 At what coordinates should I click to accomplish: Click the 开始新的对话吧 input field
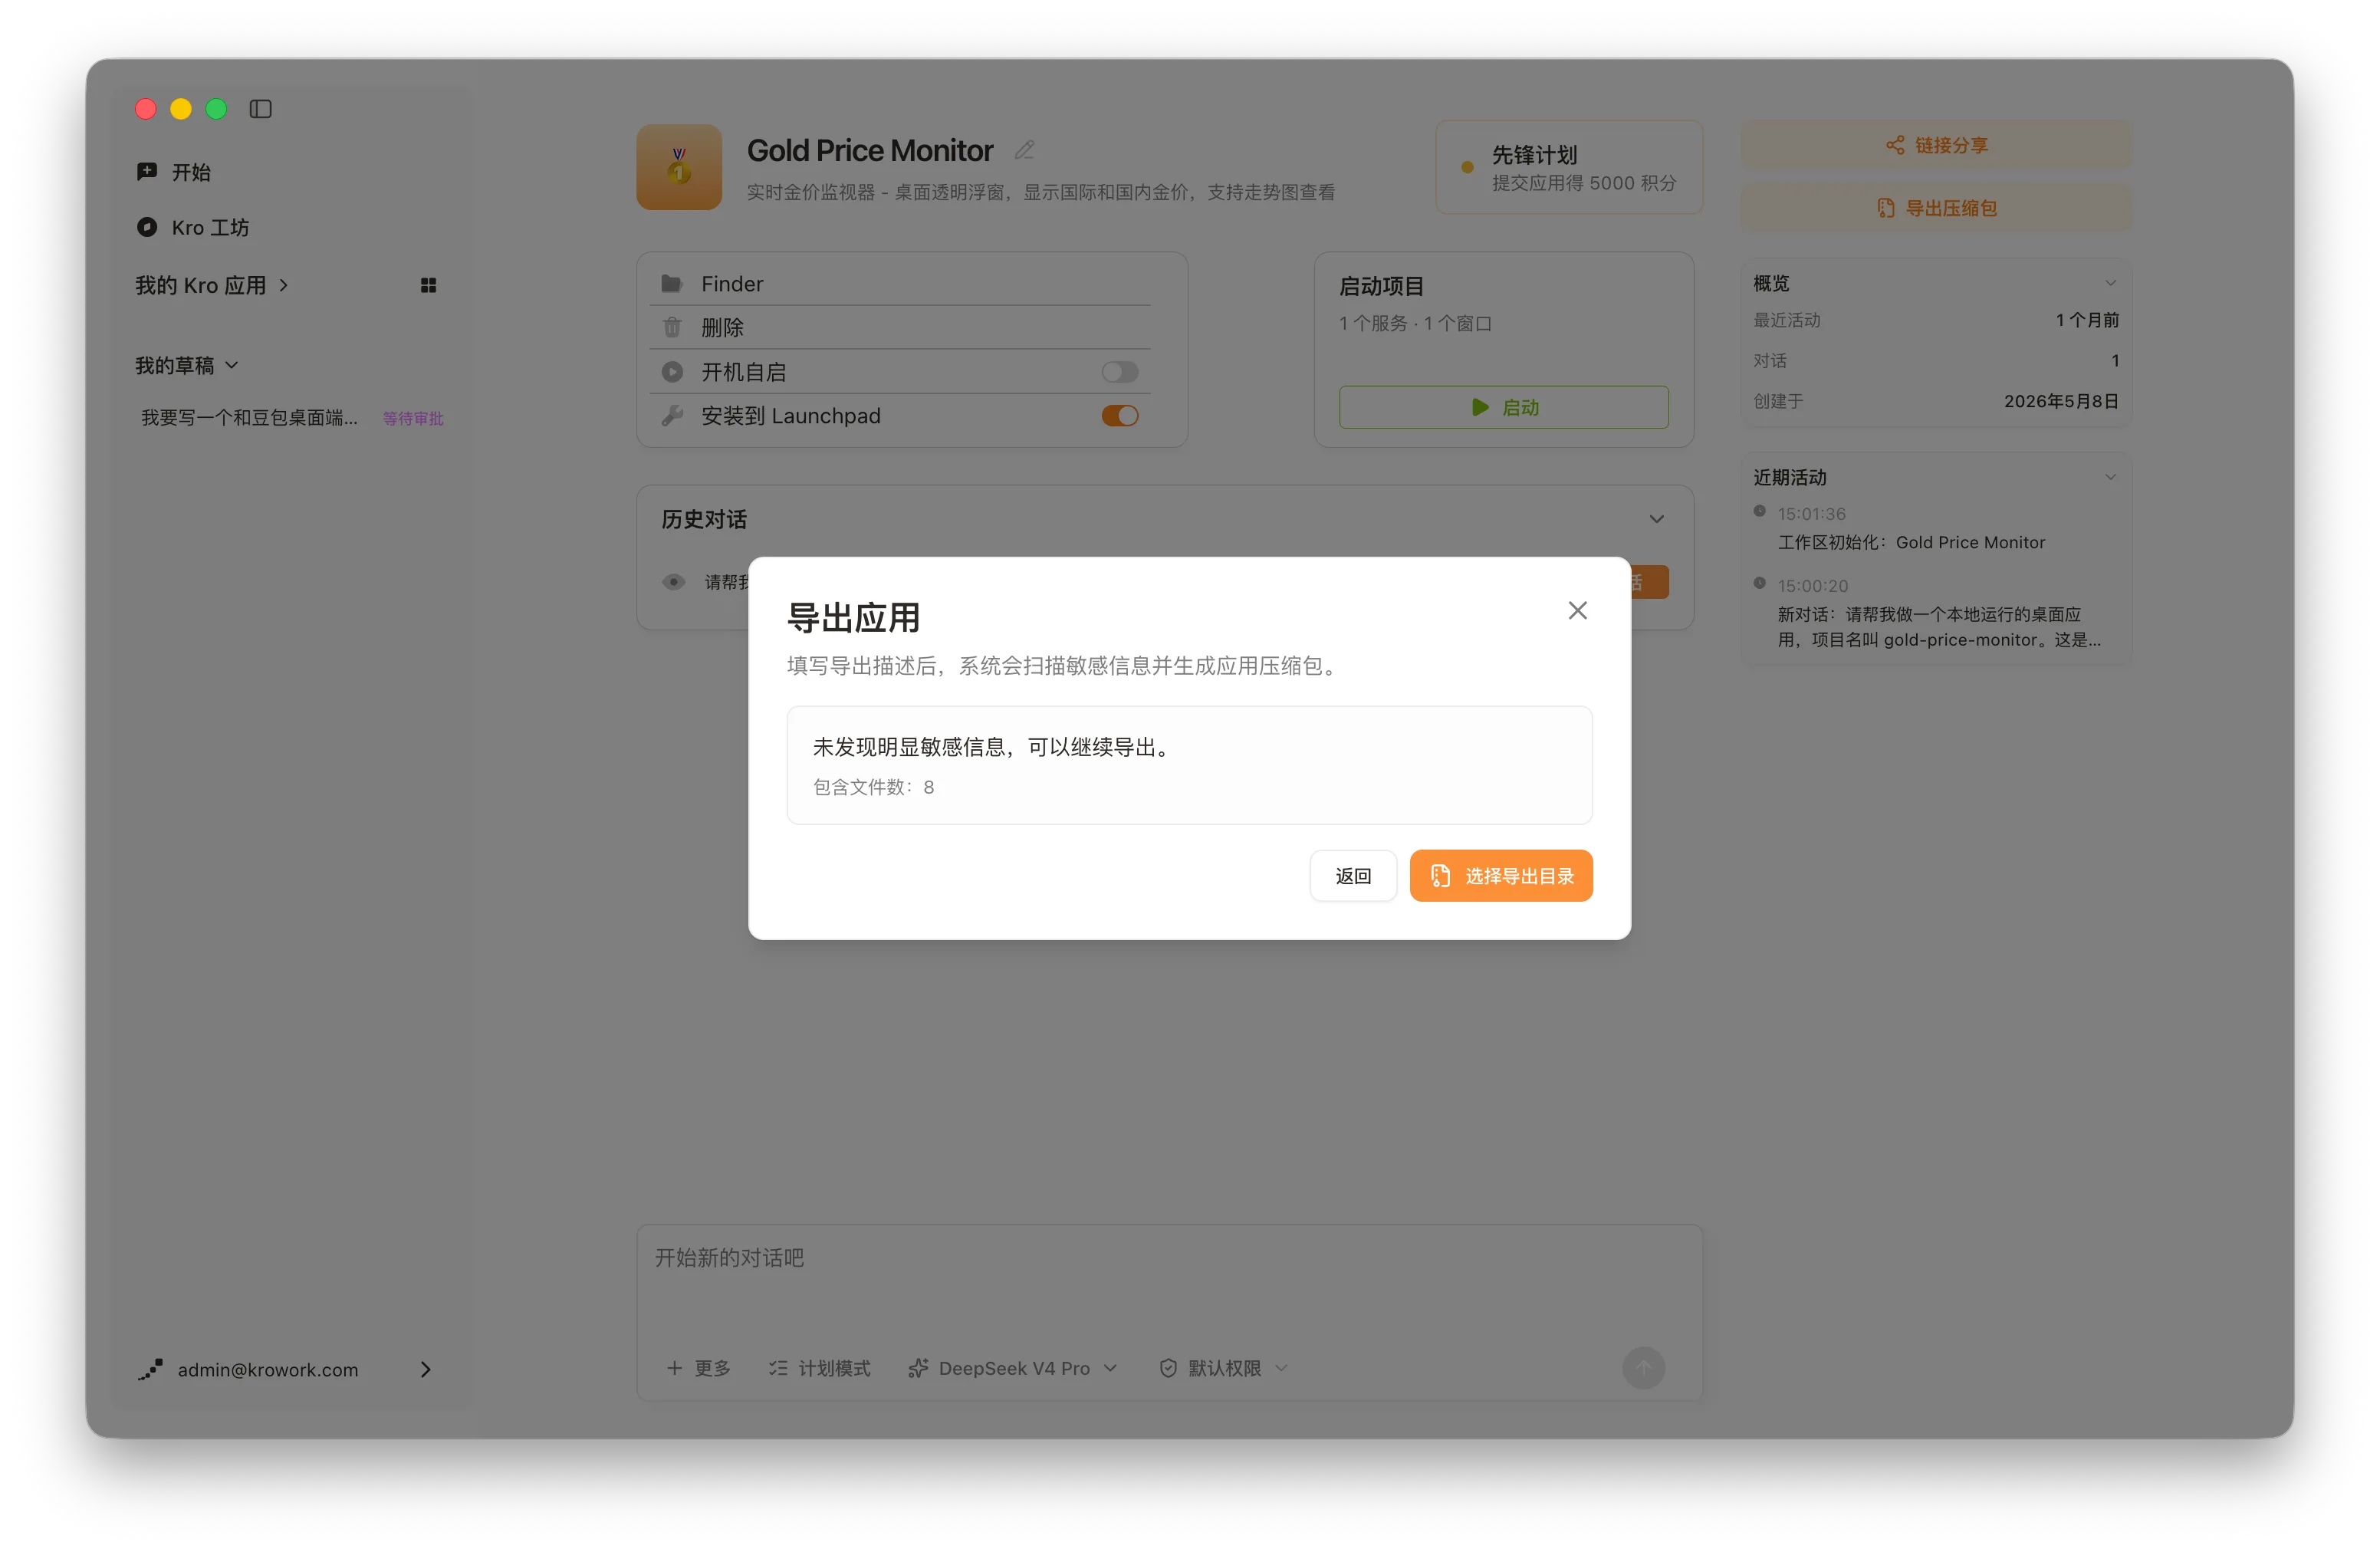[1169, 1278]
